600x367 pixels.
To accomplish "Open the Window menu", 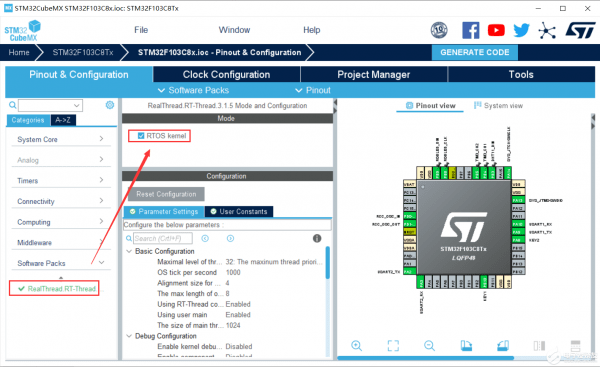I will (234, 30).
